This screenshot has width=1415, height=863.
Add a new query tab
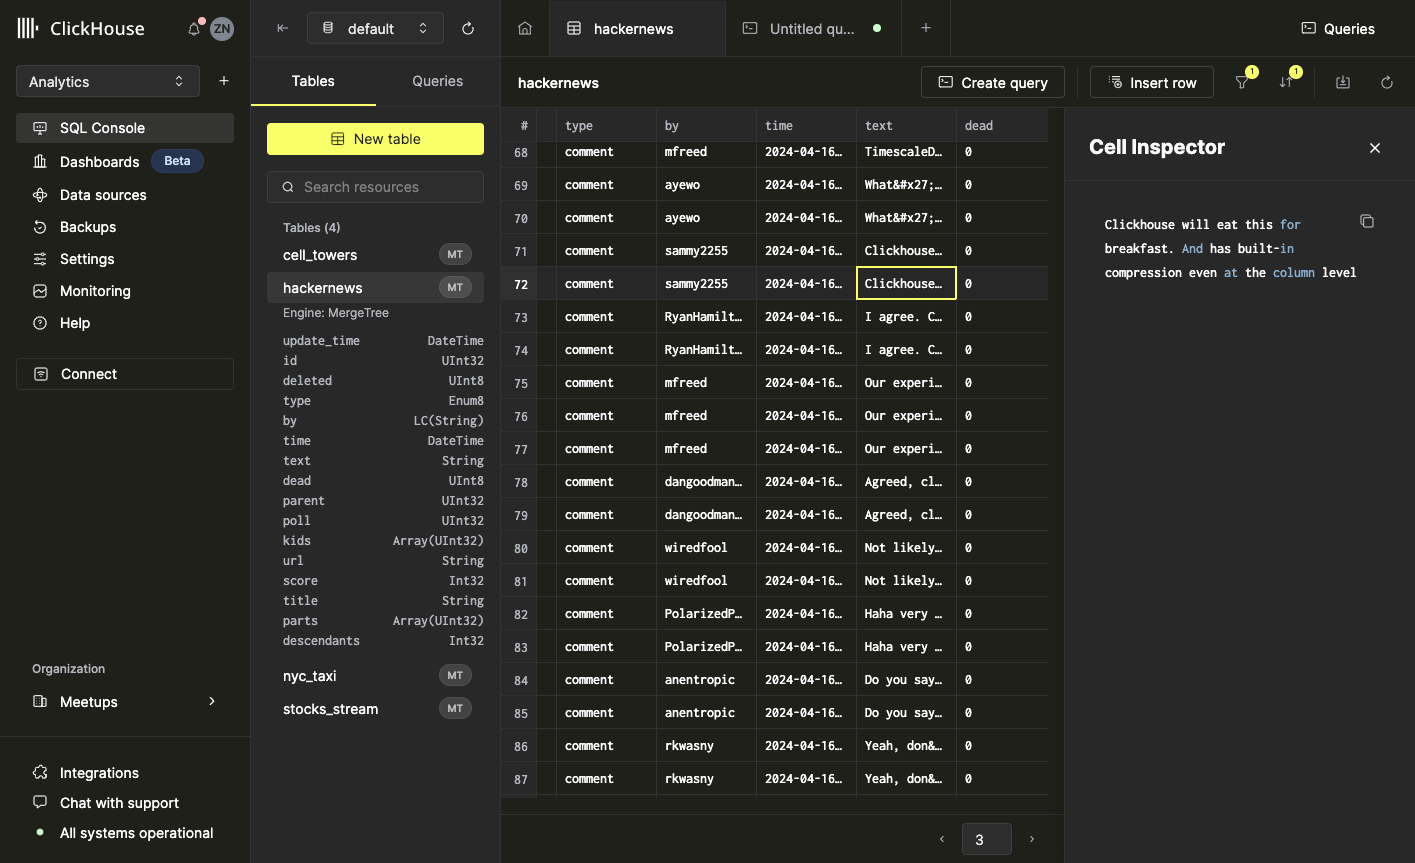(926, 28)
